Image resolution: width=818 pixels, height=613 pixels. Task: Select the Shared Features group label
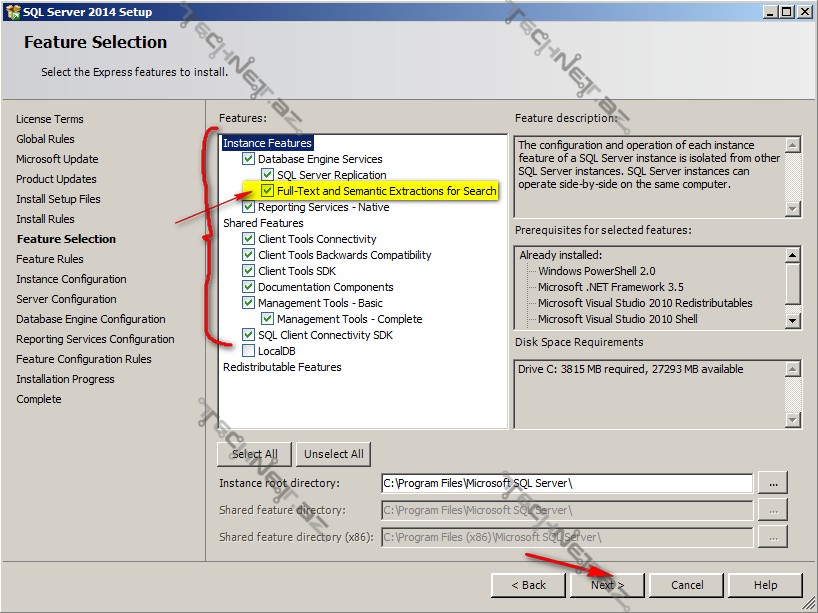click(262, 222)
